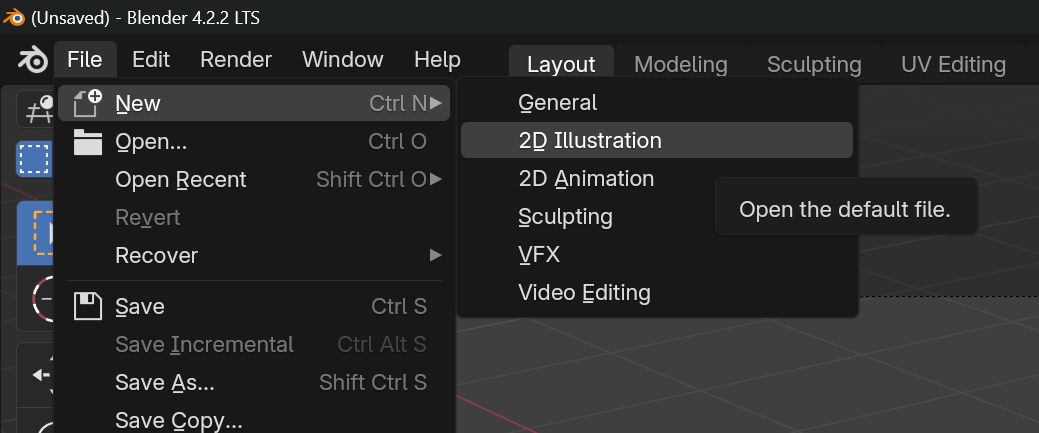1039x433 pixels.
Task: Expand the Recover submenu arrow
Action: 435,255
